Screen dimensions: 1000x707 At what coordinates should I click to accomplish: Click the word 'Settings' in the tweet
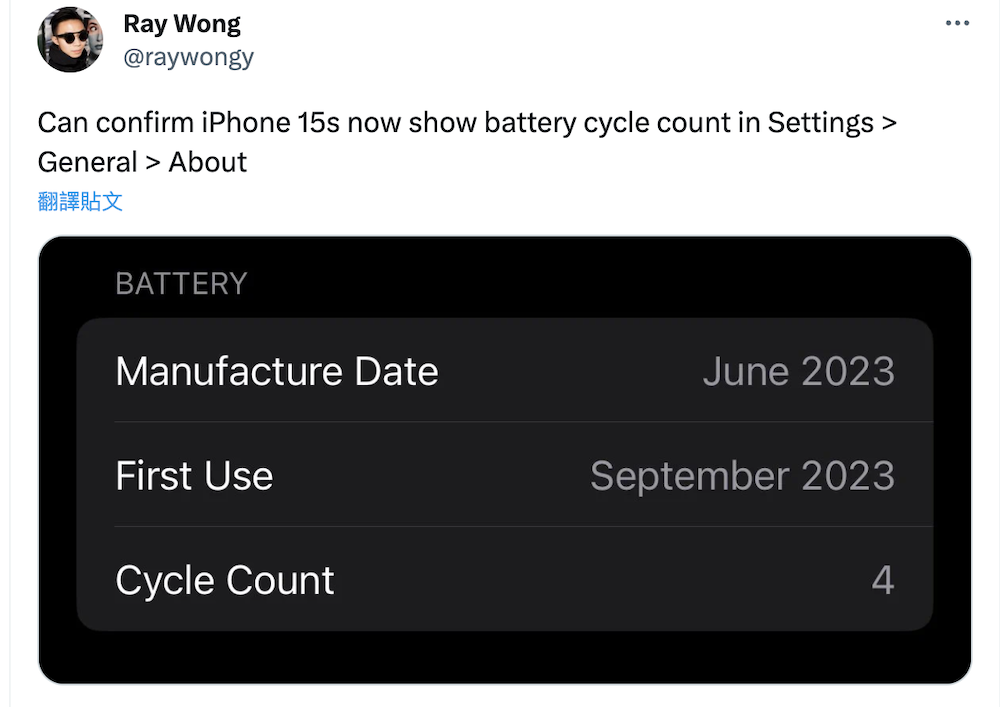point(820,123)
